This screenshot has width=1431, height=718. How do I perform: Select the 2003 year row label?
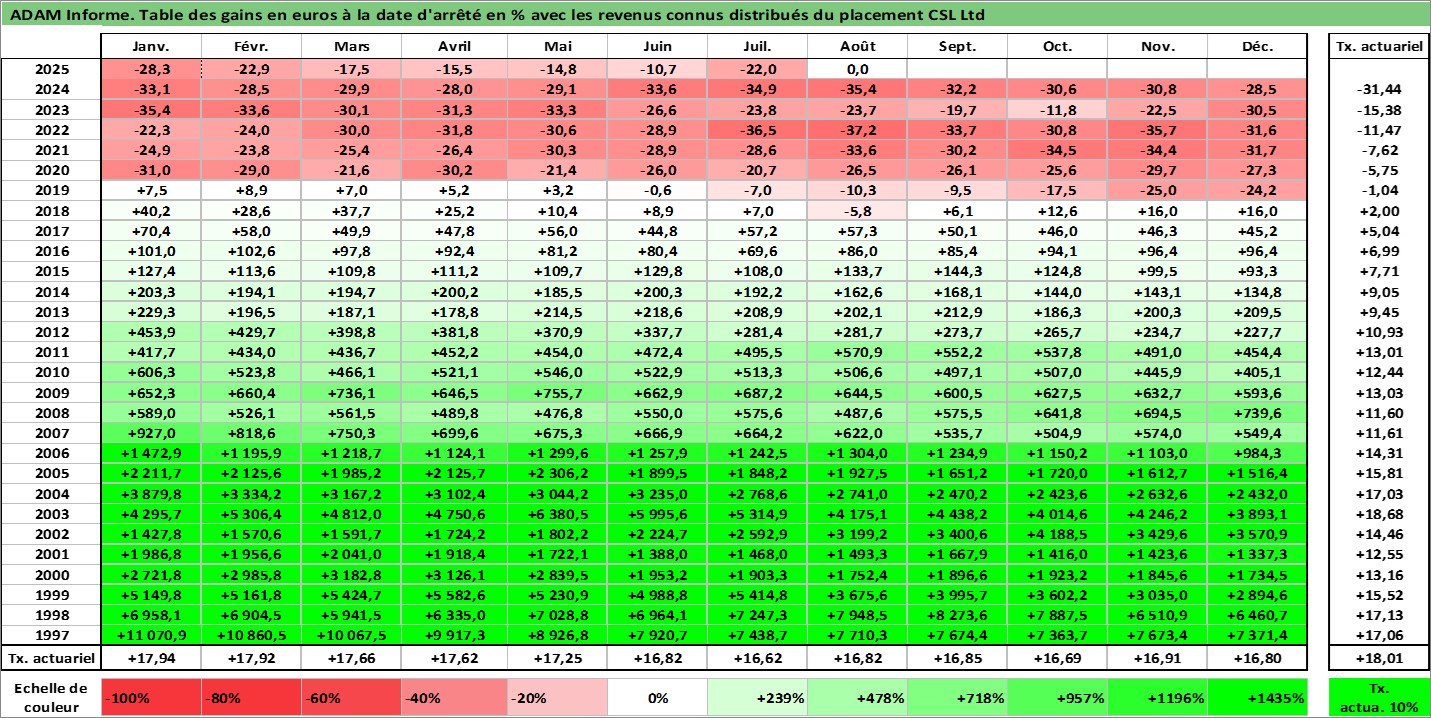point(51,513)
